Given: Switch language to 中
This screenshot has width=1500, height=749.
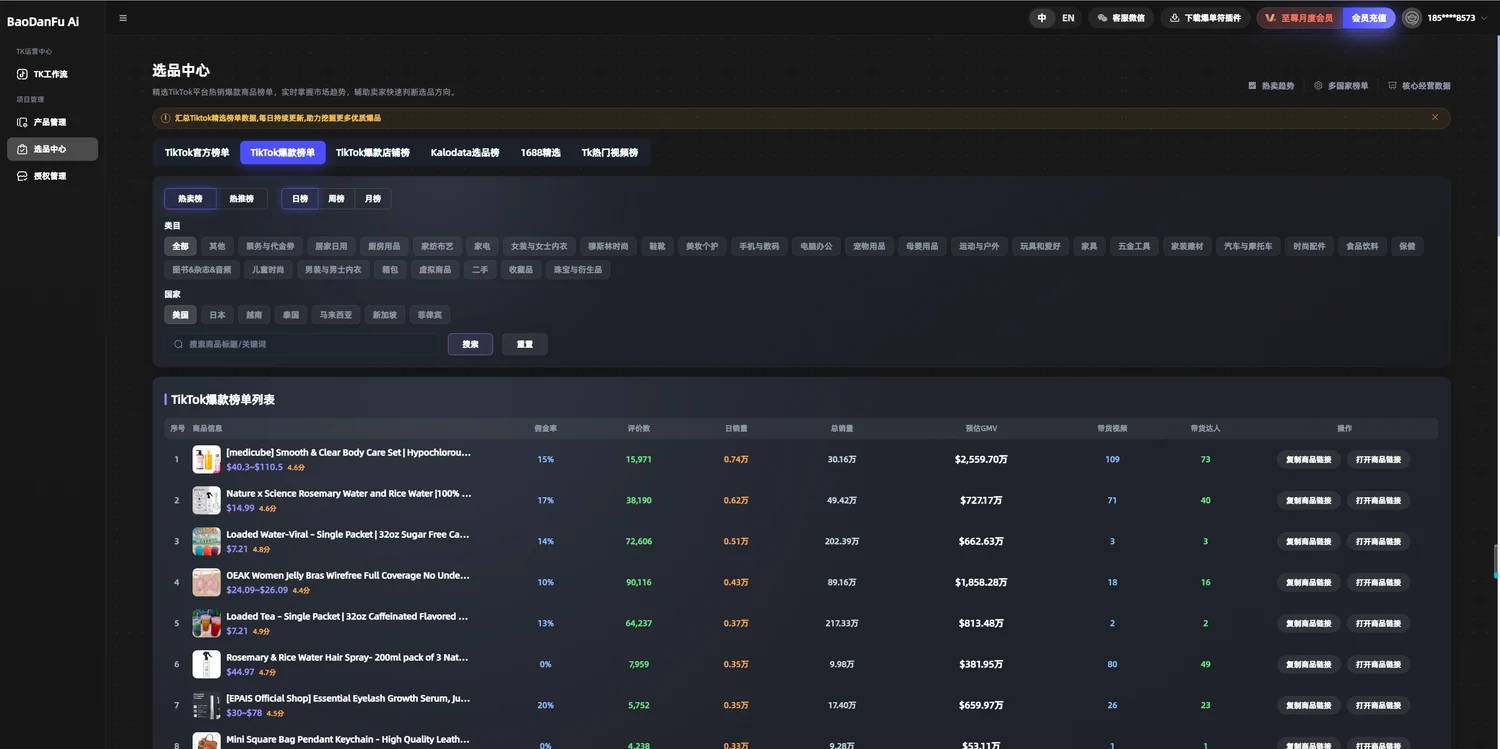Looking at the screenshot, I should point(1042,18).
